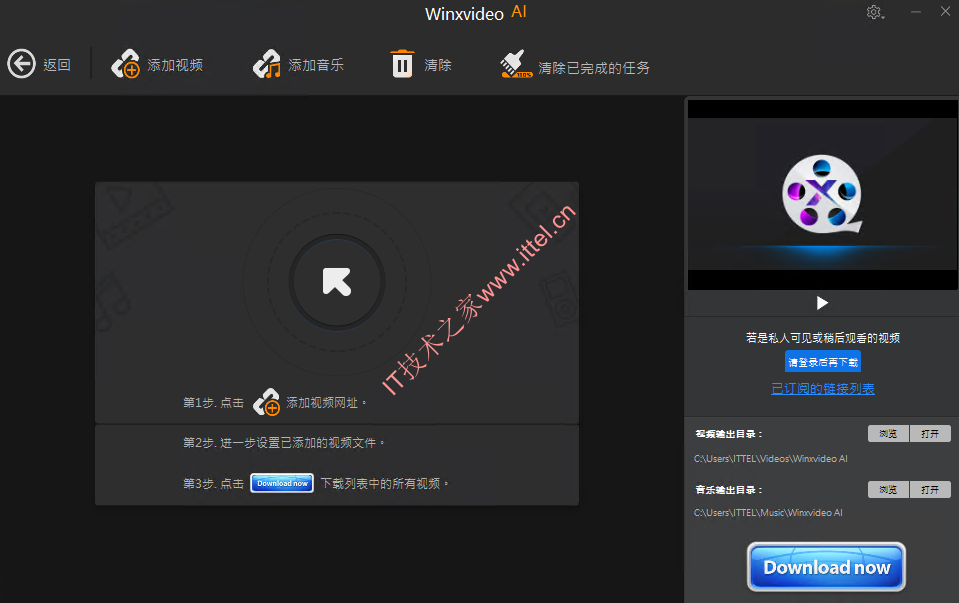Click the 清除 label text
Viewport: 959px width, 603px height.
438,65
